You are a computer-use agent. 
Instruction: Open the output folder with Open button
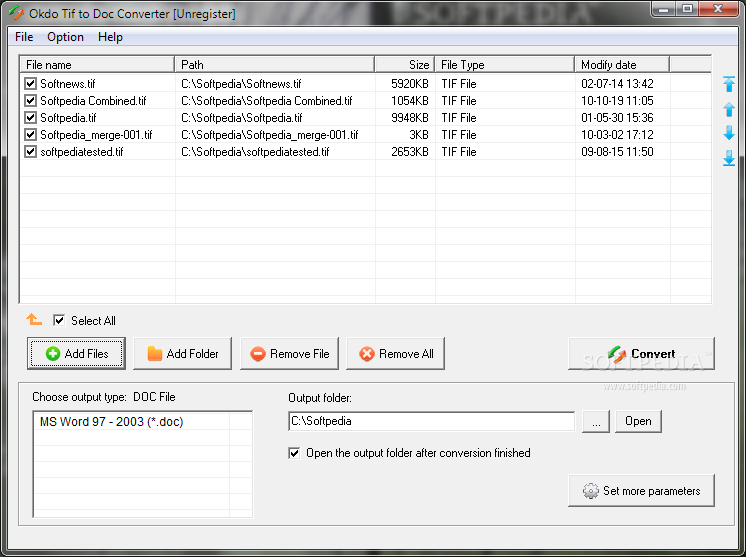pyautogui.click(x=638, y=421)
